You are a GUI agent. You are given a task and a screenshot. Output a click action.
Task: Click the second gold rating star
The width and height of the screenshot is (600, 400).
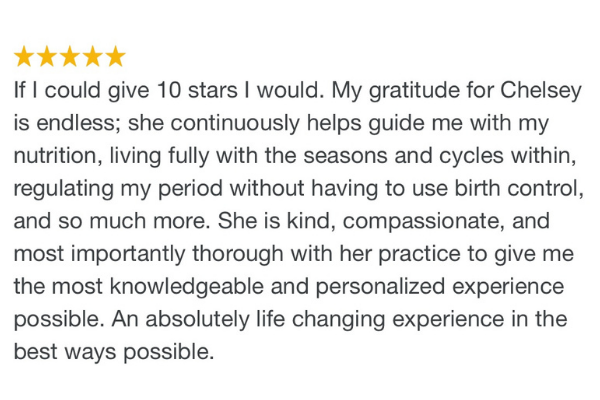pyautogui.click(x=47, y=56)
